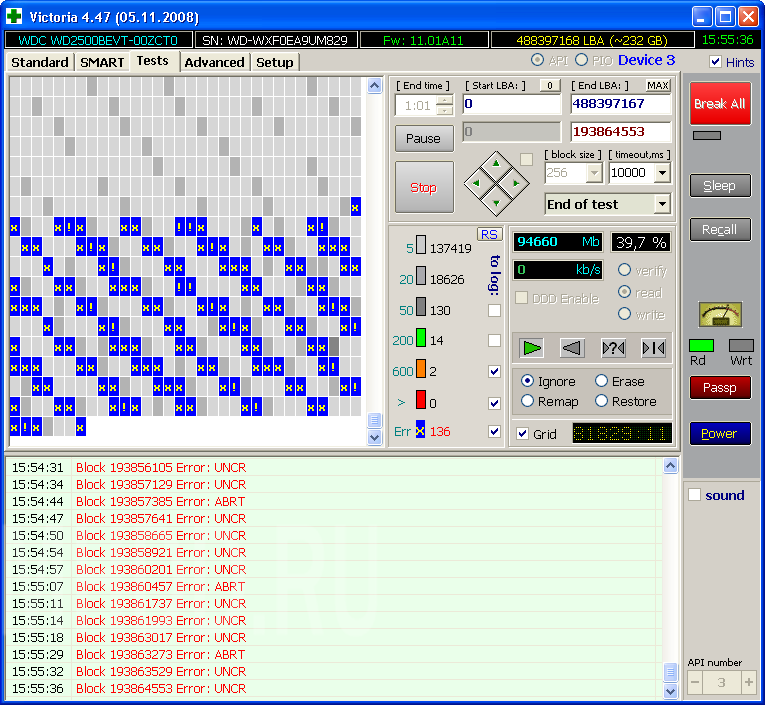Click the Start LBA input field
The image size is (765, 705).
511,104
